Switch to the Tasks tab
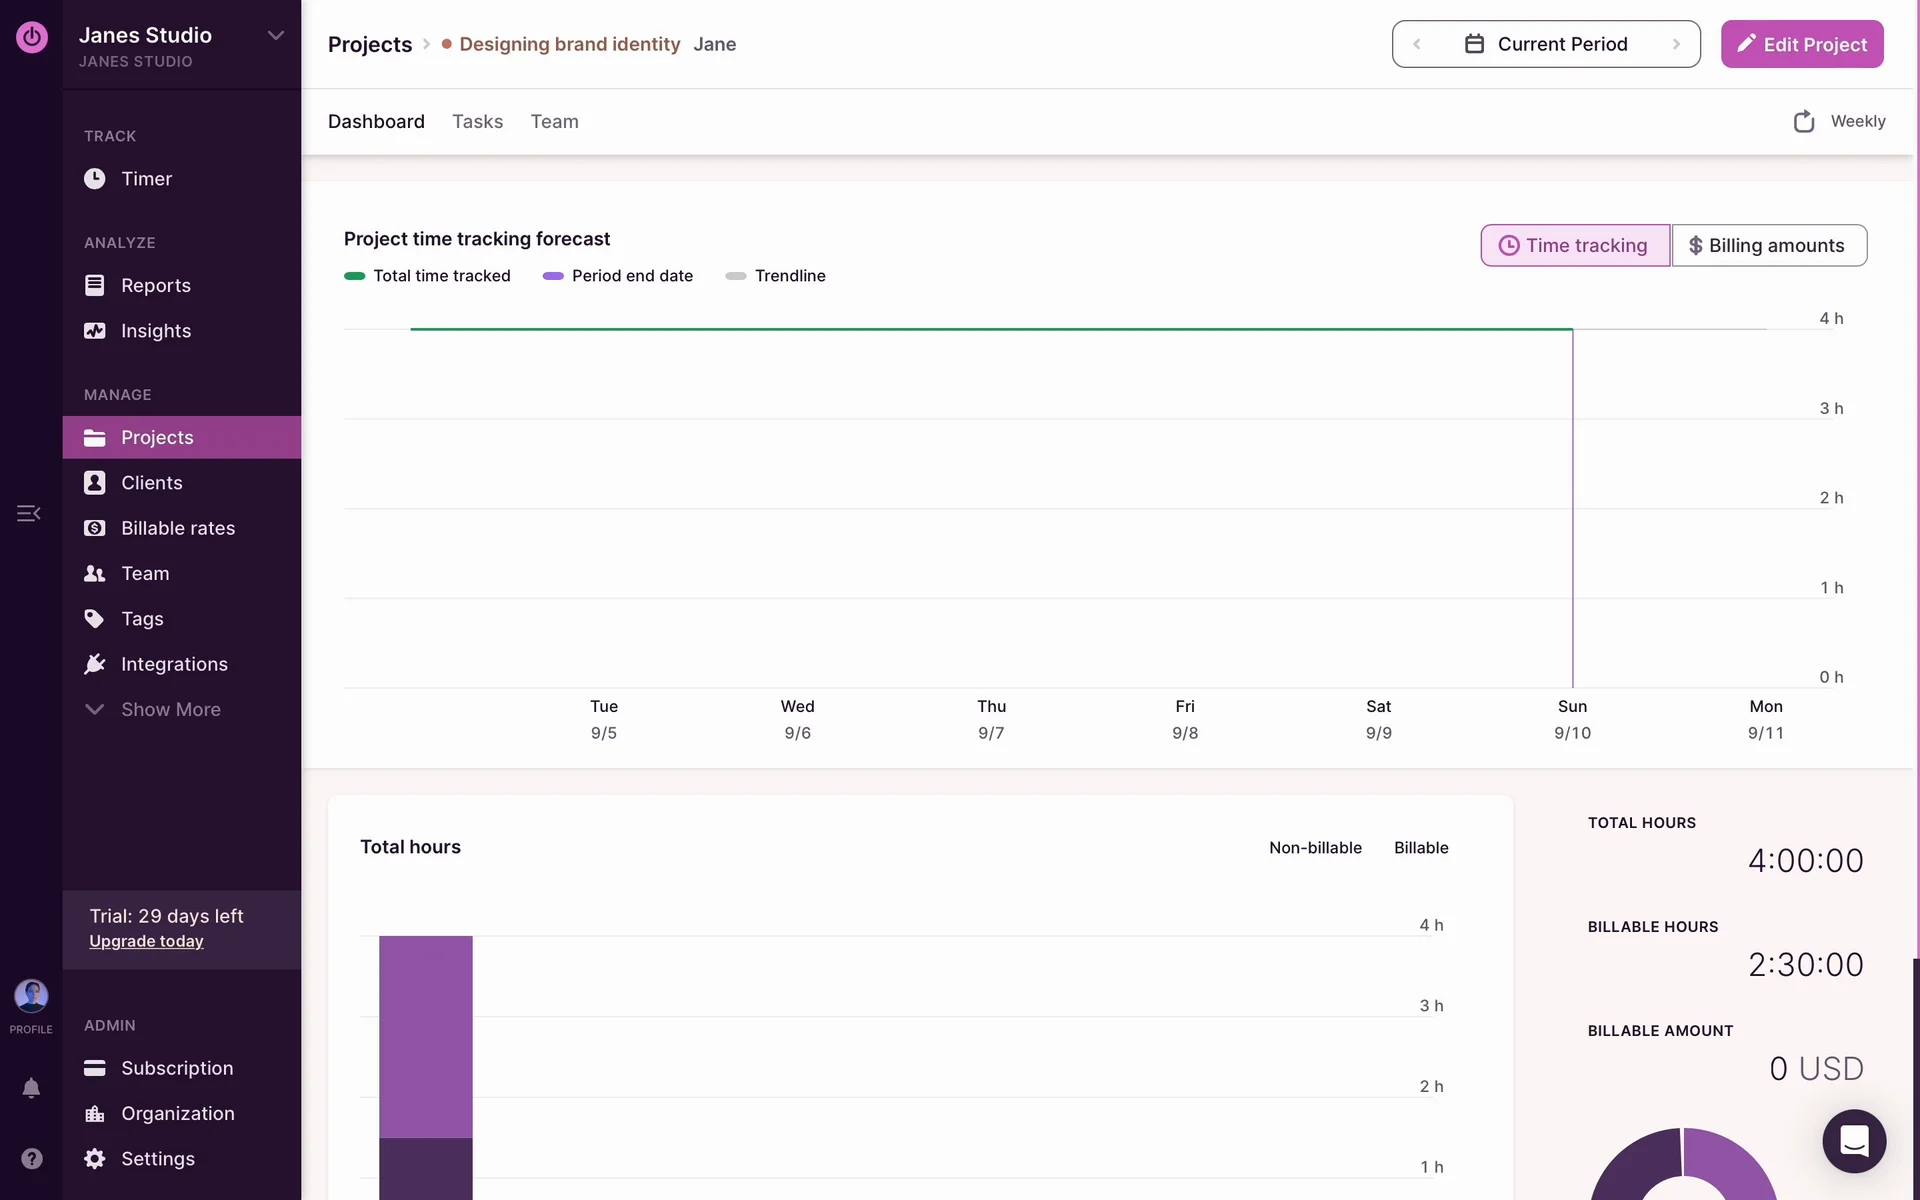Screen dimensions: 1920x1200 point(477,121)
